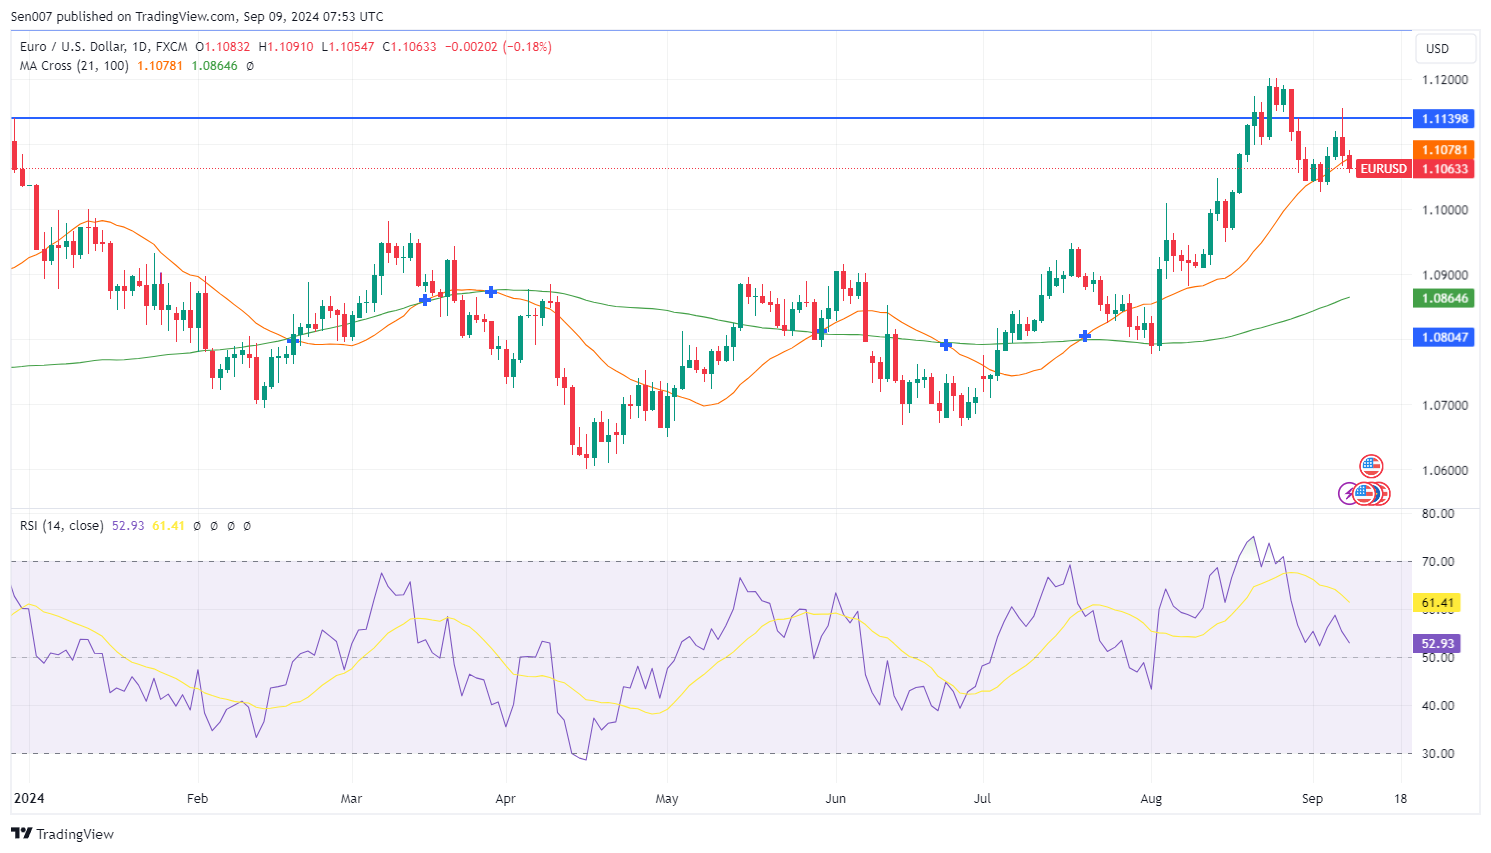
Task: Click the 70.00 RSI scale label
Action: 1438,562
